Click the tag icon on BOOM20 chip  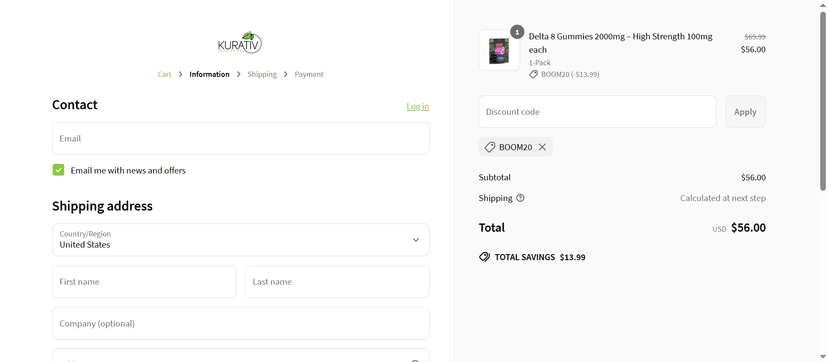click(x=490, y=147)
